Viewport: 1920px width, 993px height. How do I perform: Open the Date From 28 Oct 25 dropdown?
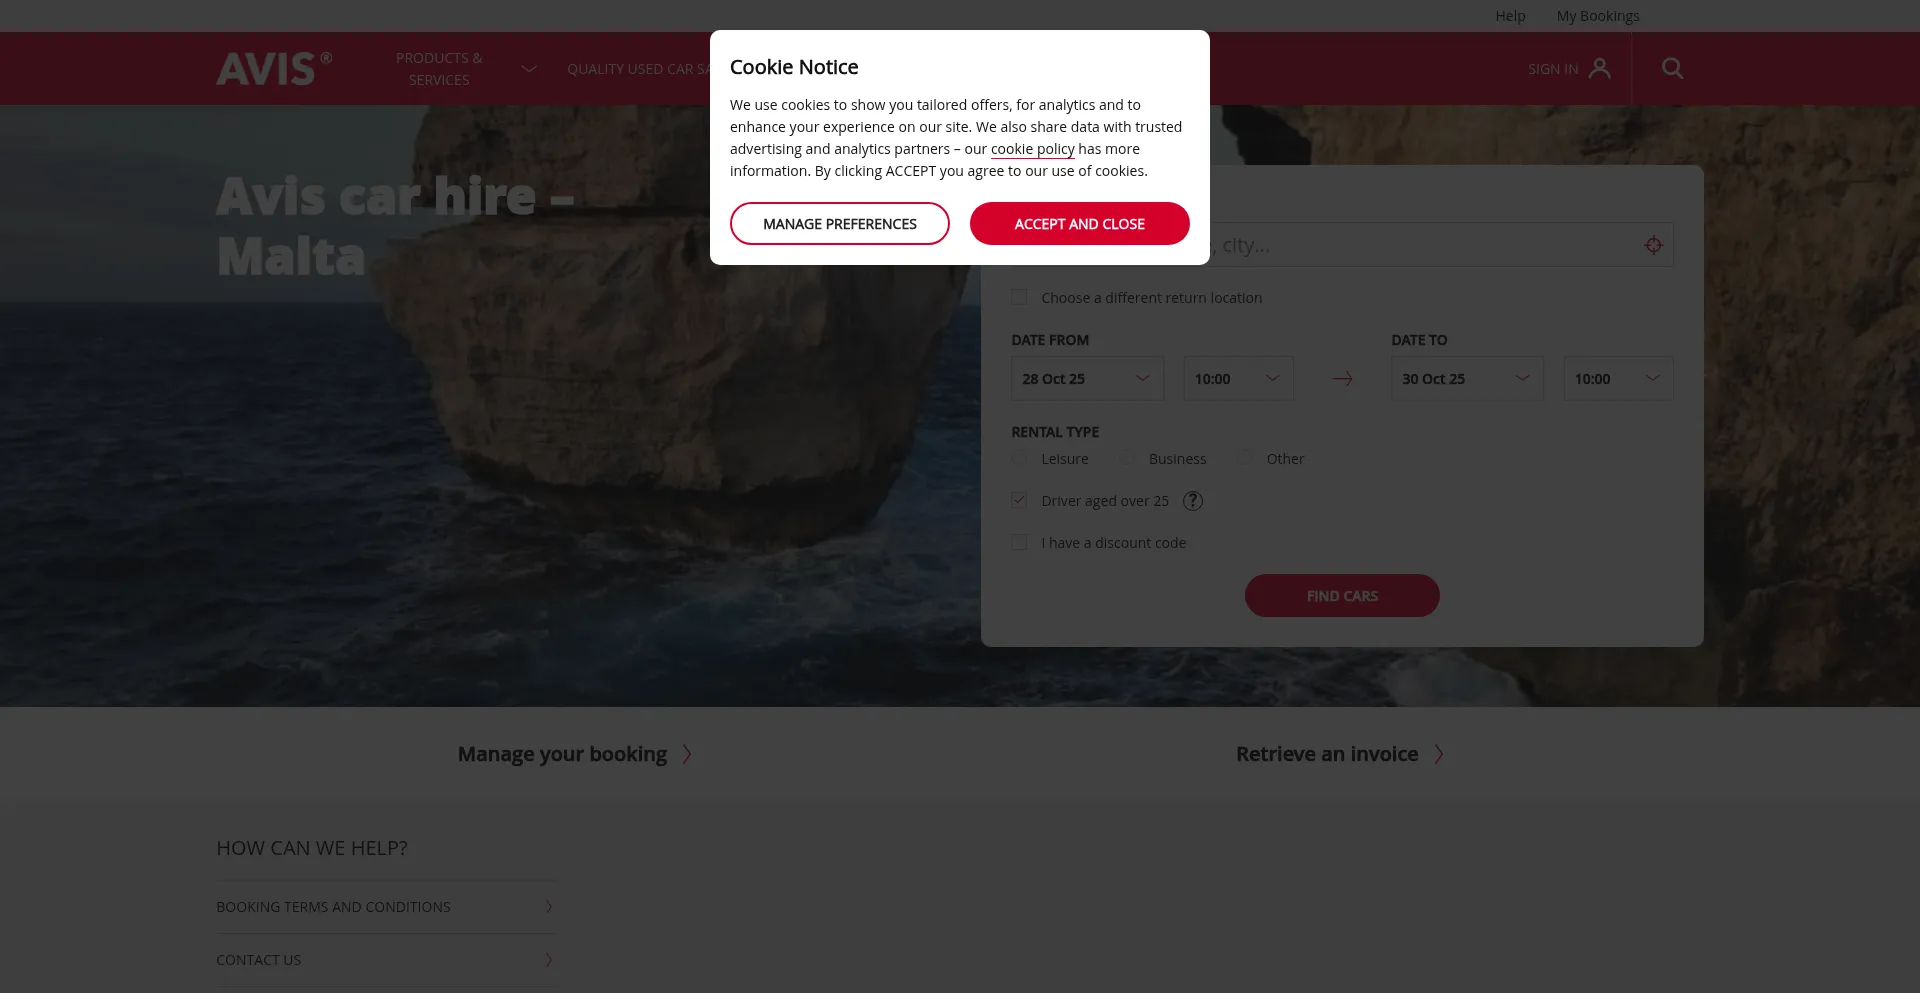1087,379
